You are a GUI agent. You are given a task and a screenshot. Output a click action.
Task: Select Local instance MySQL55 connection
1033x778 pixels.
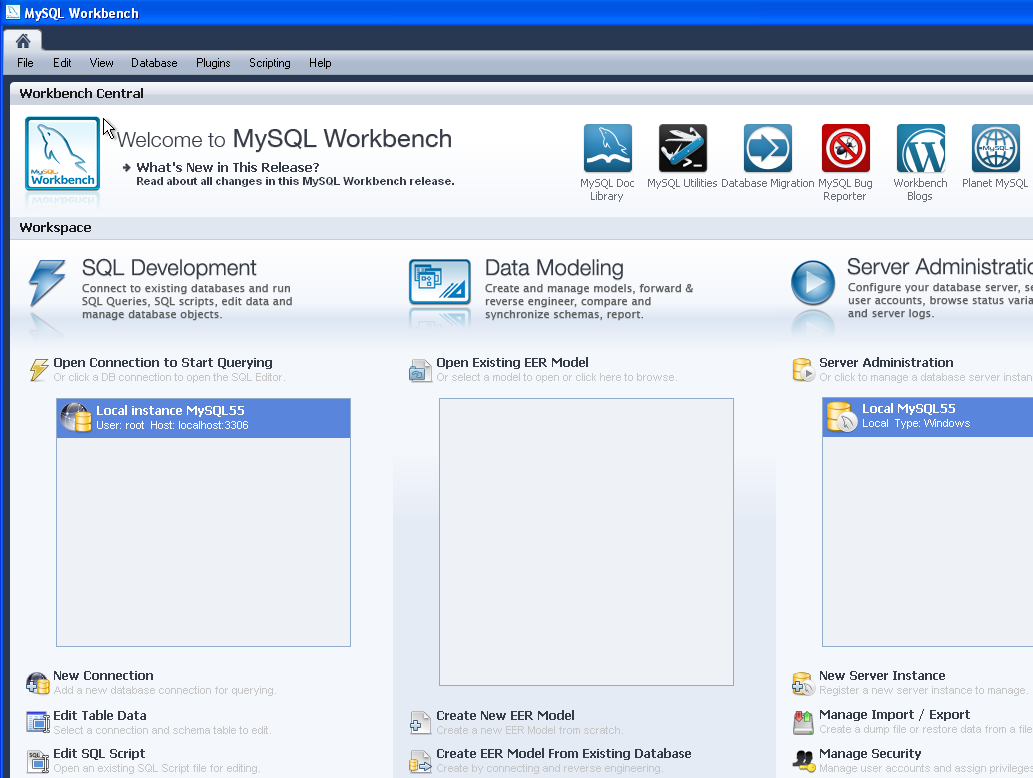[203, 418]
